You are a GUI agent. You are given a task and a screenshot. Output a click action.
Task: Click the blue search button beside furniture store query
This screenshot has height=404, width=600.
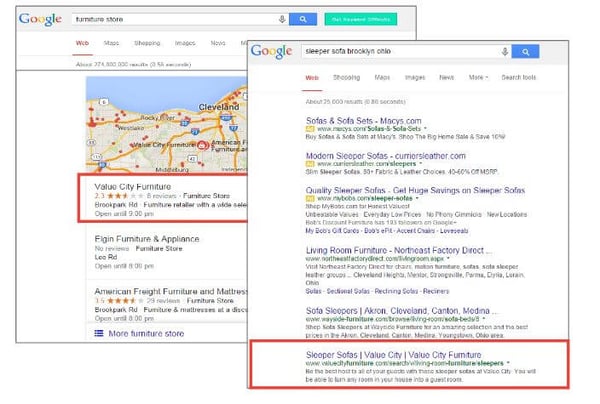click(x=303, y=19)
